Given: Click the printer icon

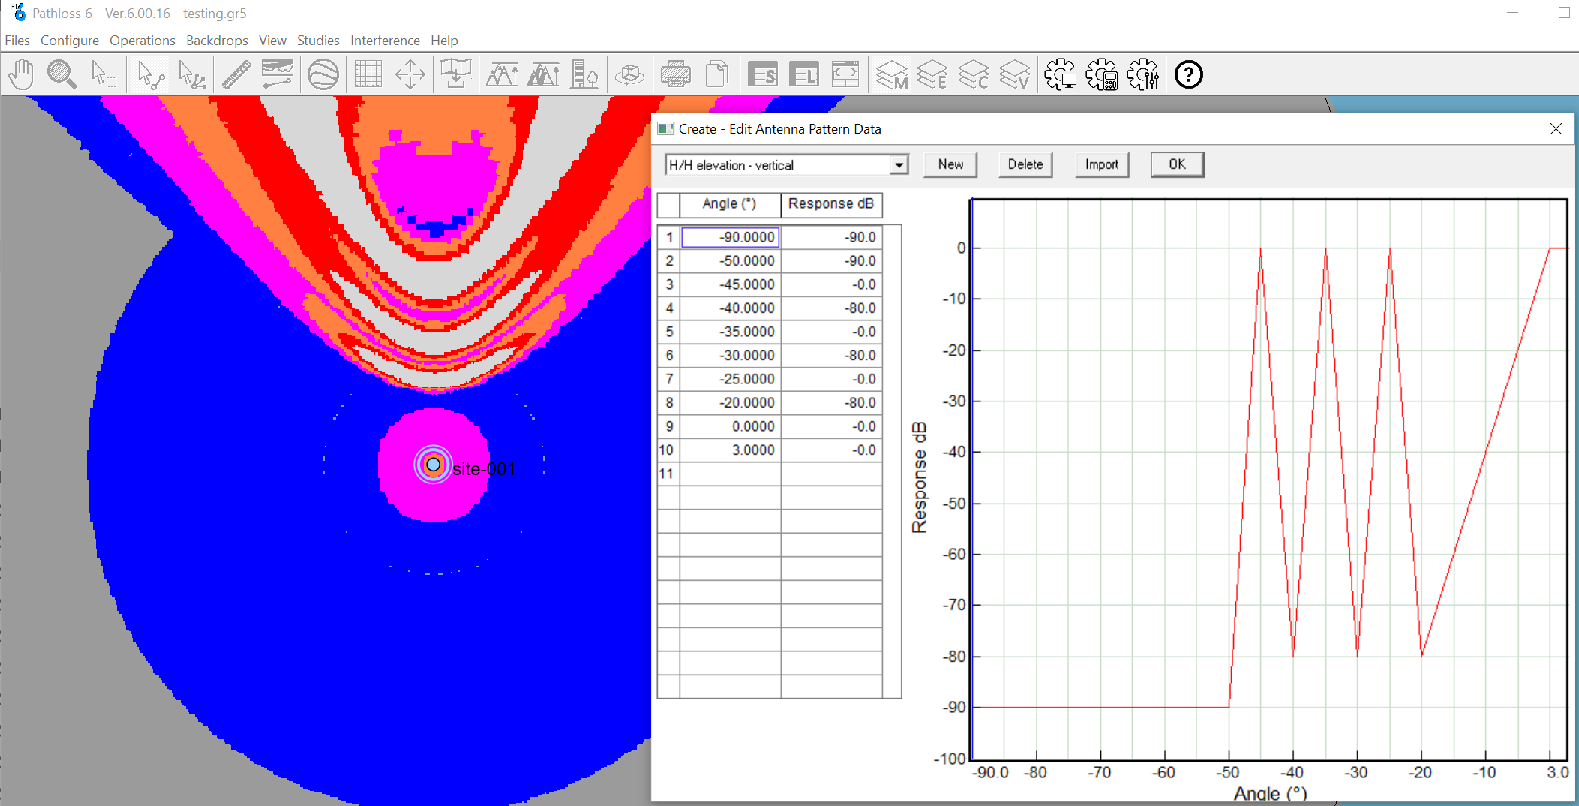Looking at the screenshot, I should (676, 75).
